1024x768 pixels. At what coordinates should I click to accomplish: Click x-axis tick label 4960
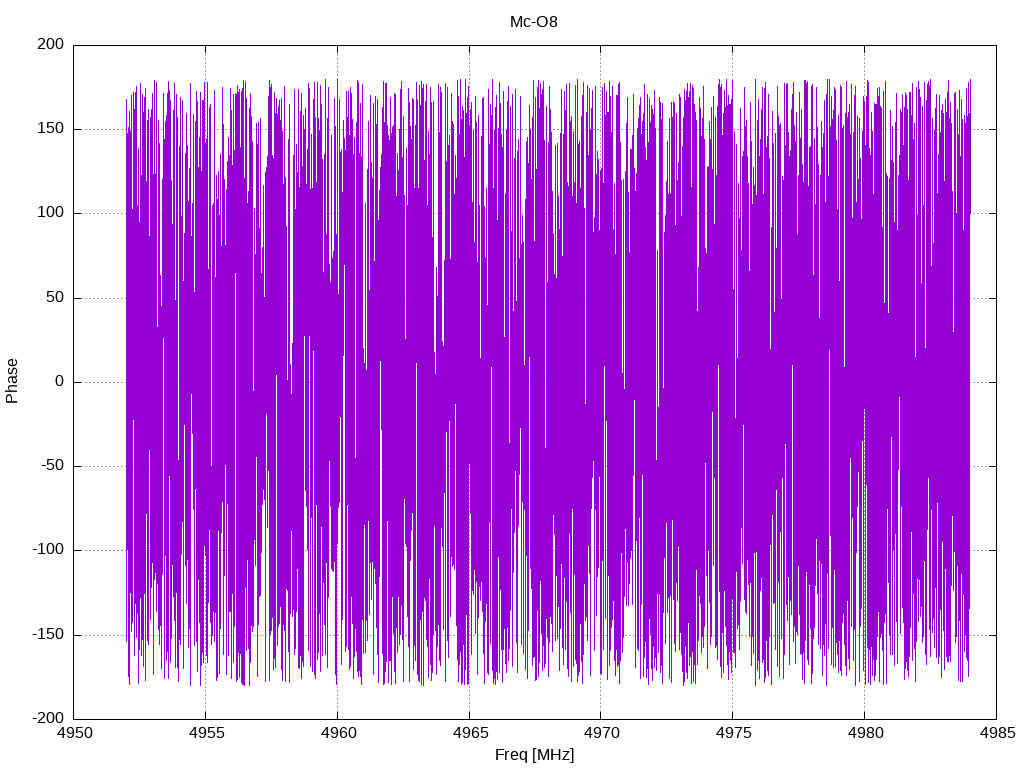point(338,733)
